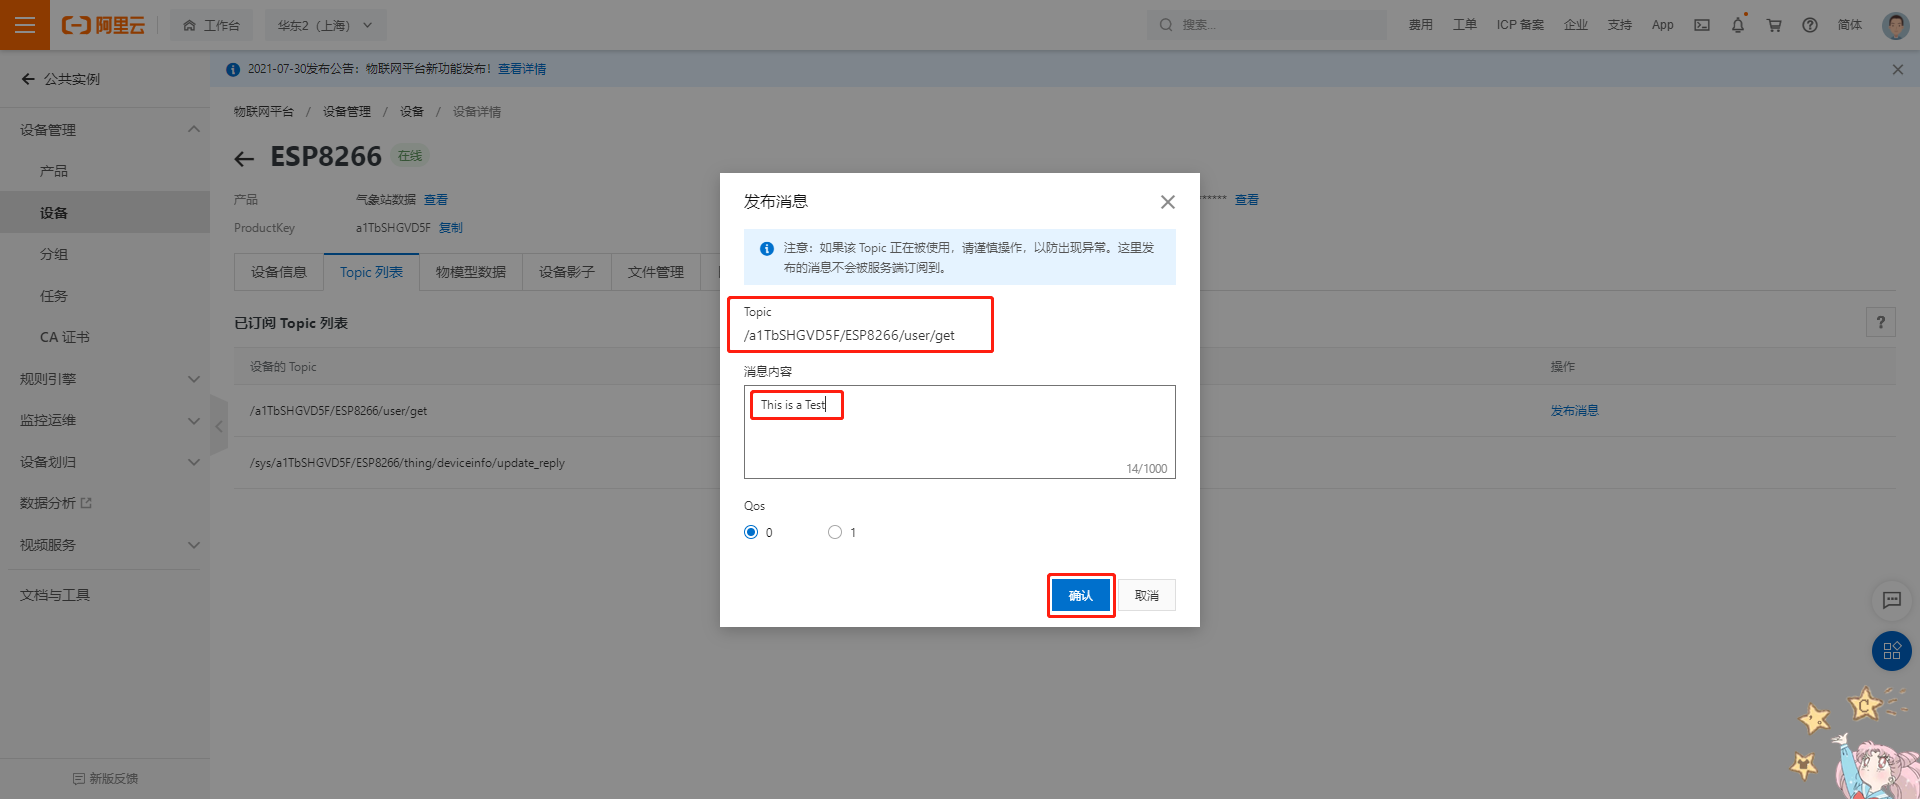Copy the ProductKey via 复制 link

451,228
